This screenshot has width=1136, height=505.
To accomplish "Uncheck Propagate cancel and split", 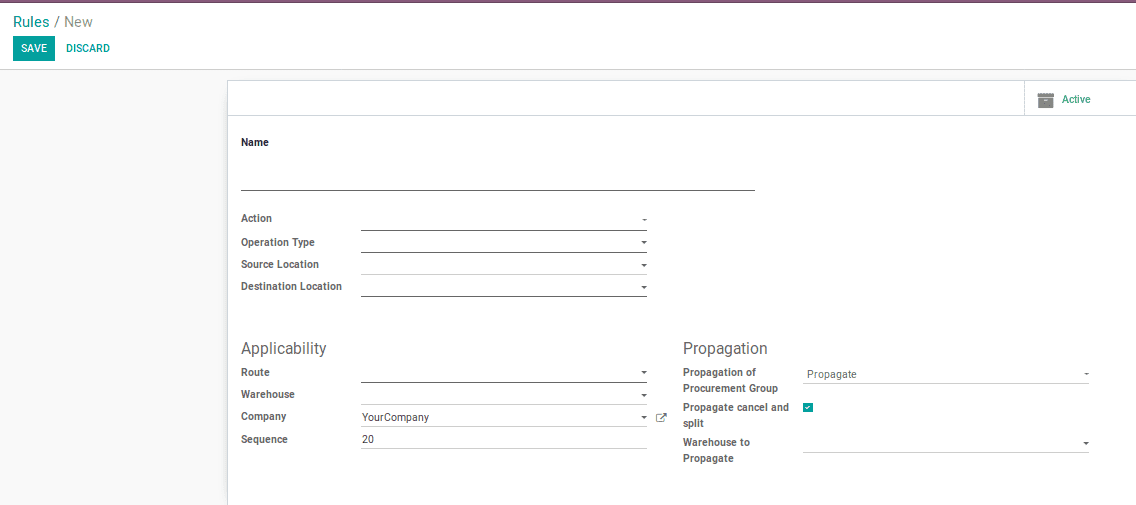I will (808, 408).
